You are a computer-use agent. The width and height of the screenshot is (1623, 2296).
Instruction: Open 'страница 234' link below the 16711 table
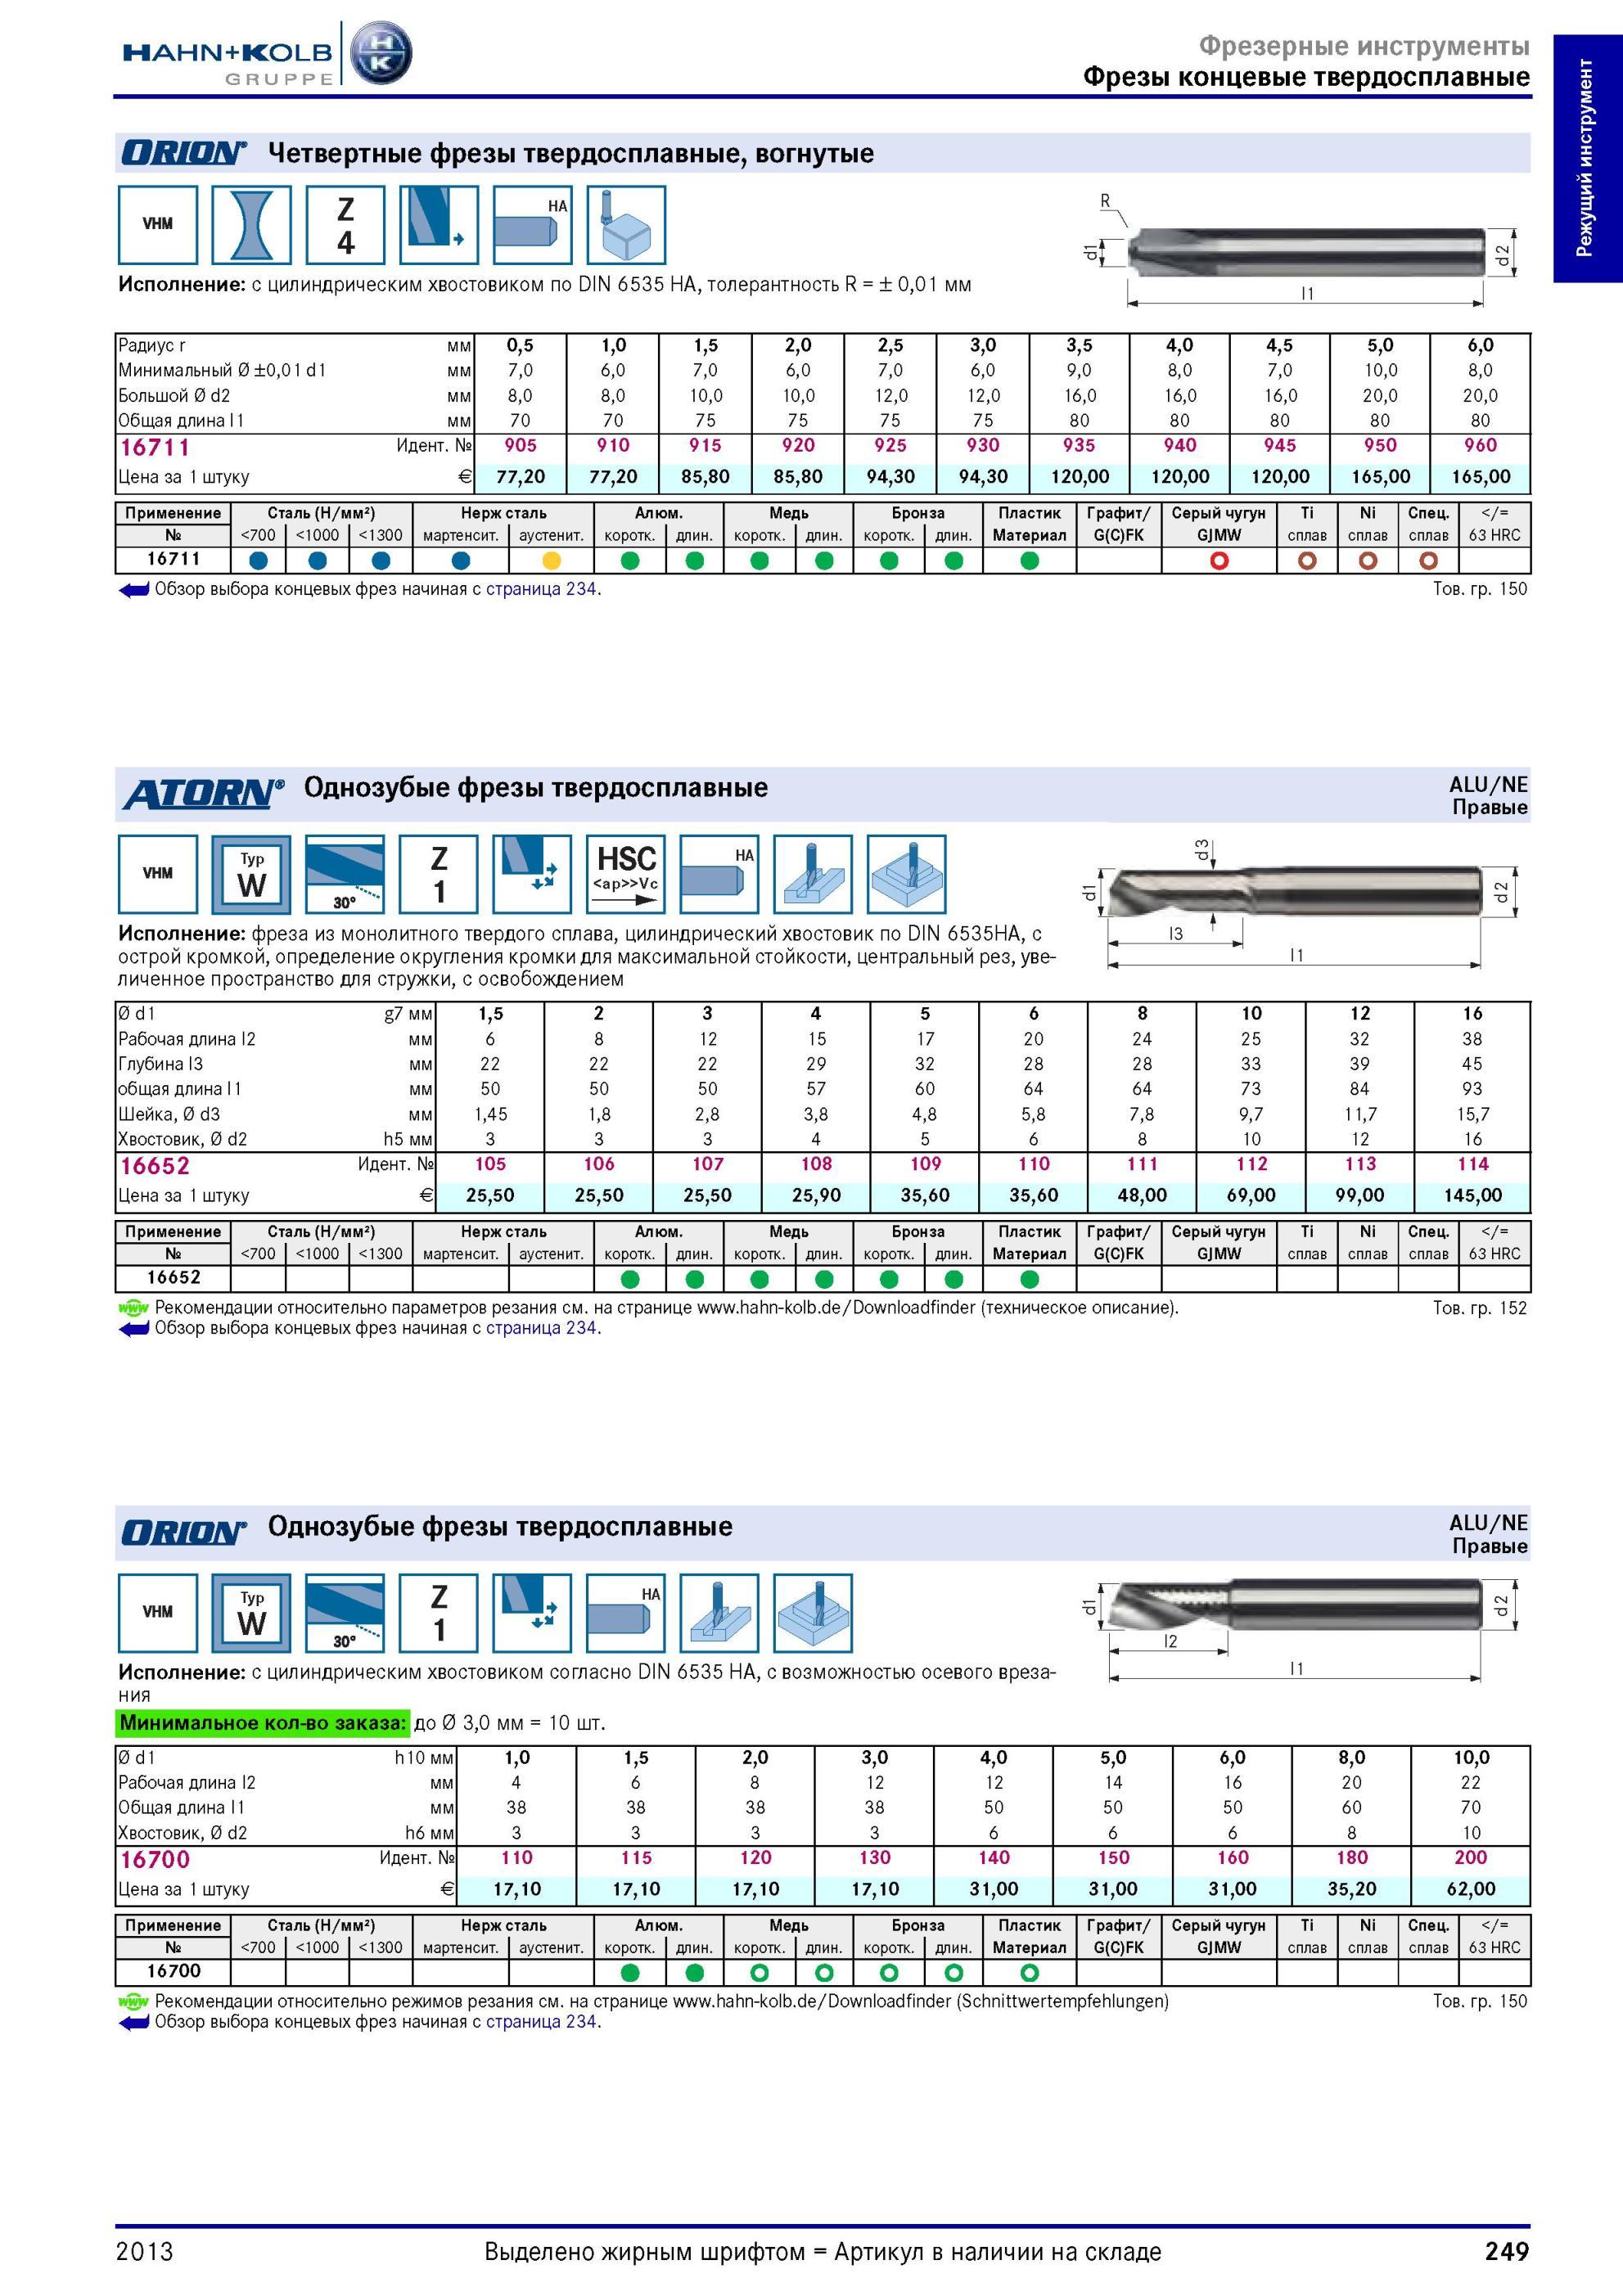541,589
